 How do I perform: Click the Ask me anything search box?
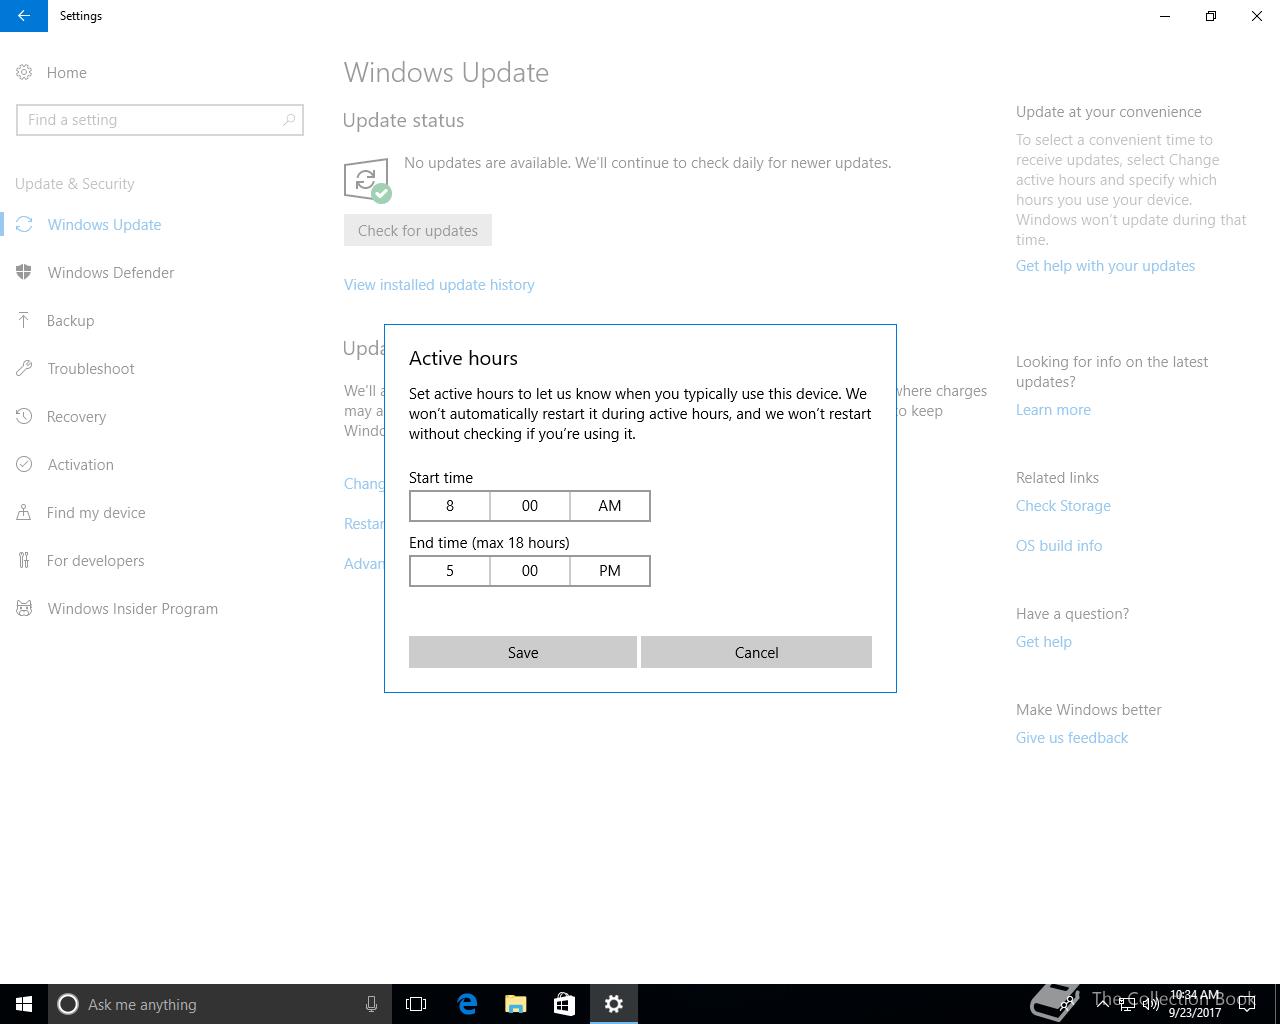click(x=220, y=1004)
